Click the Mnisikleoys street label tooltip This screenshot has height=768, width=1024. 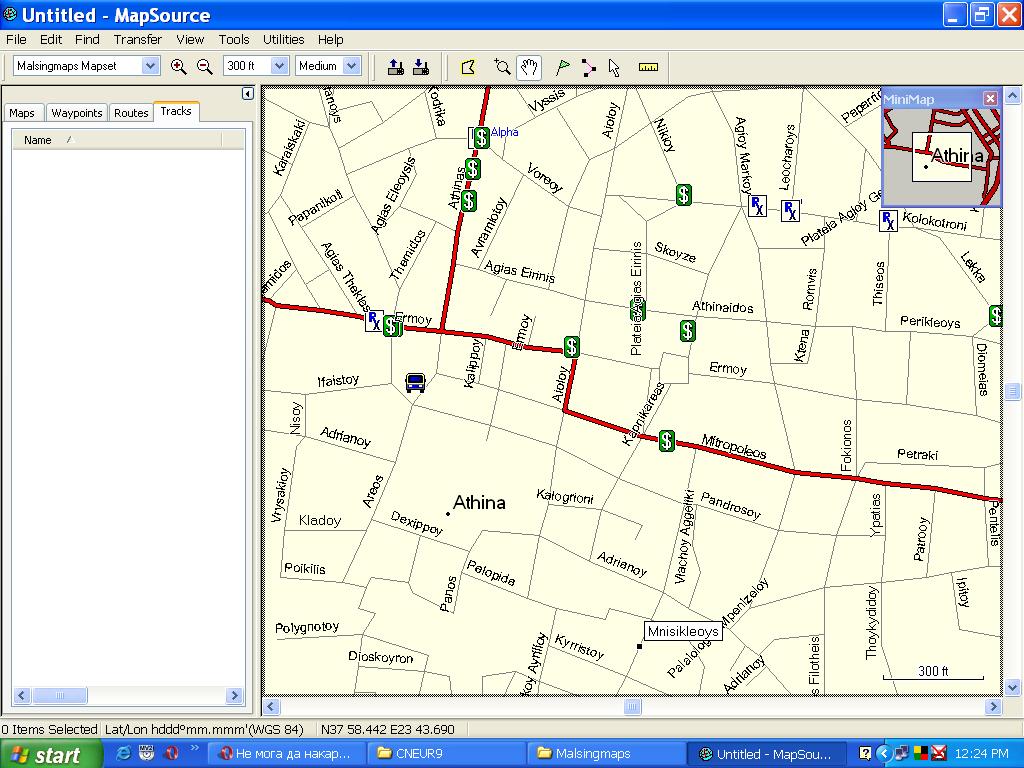point(683,631)
